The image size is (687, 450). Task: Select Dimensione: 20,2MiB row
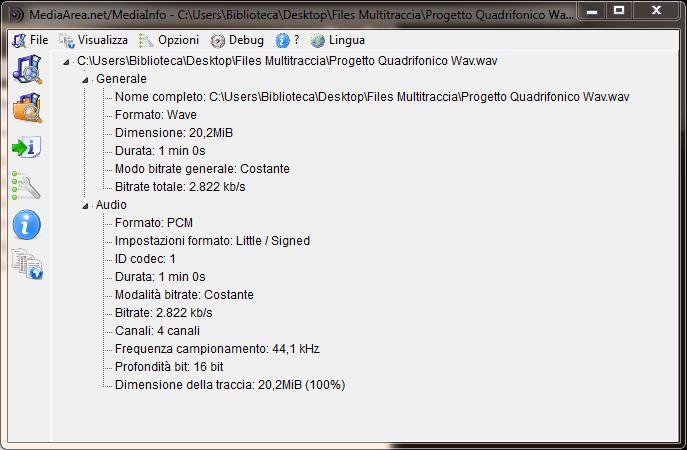point(174,133)
